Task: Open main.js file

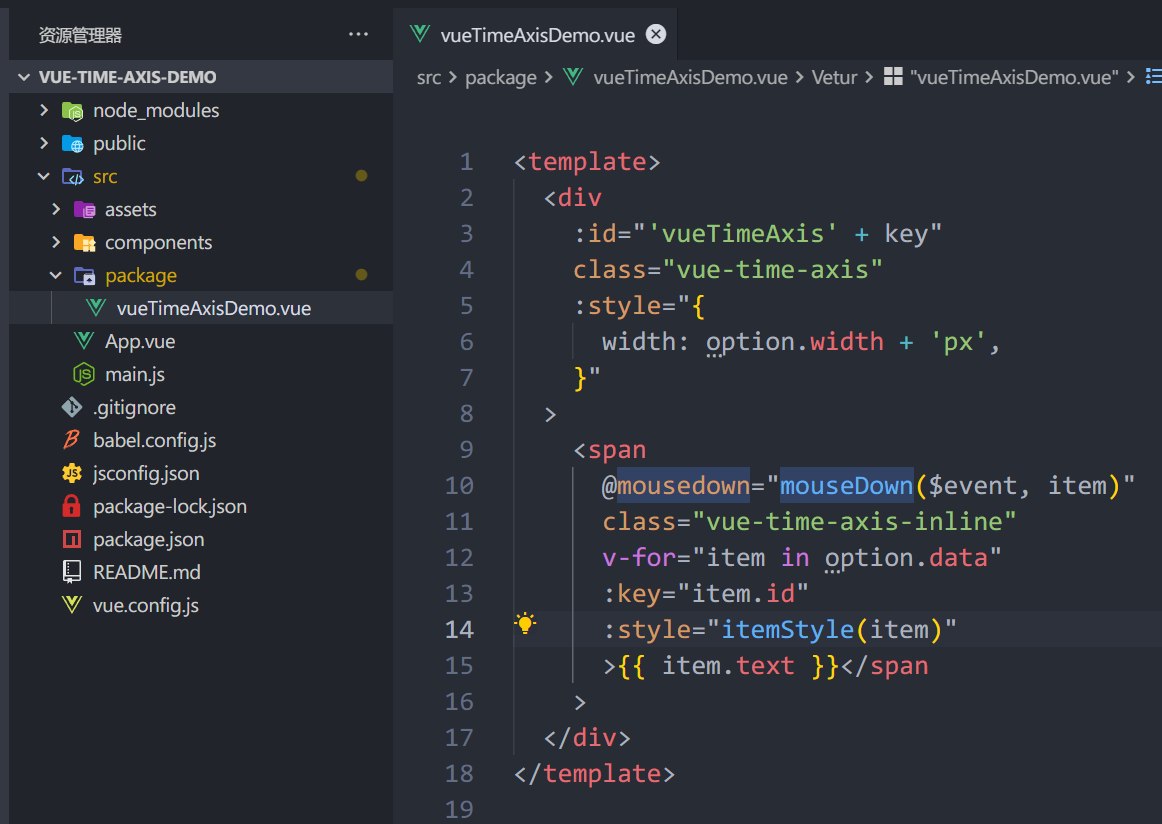Action: click(201, 374)
